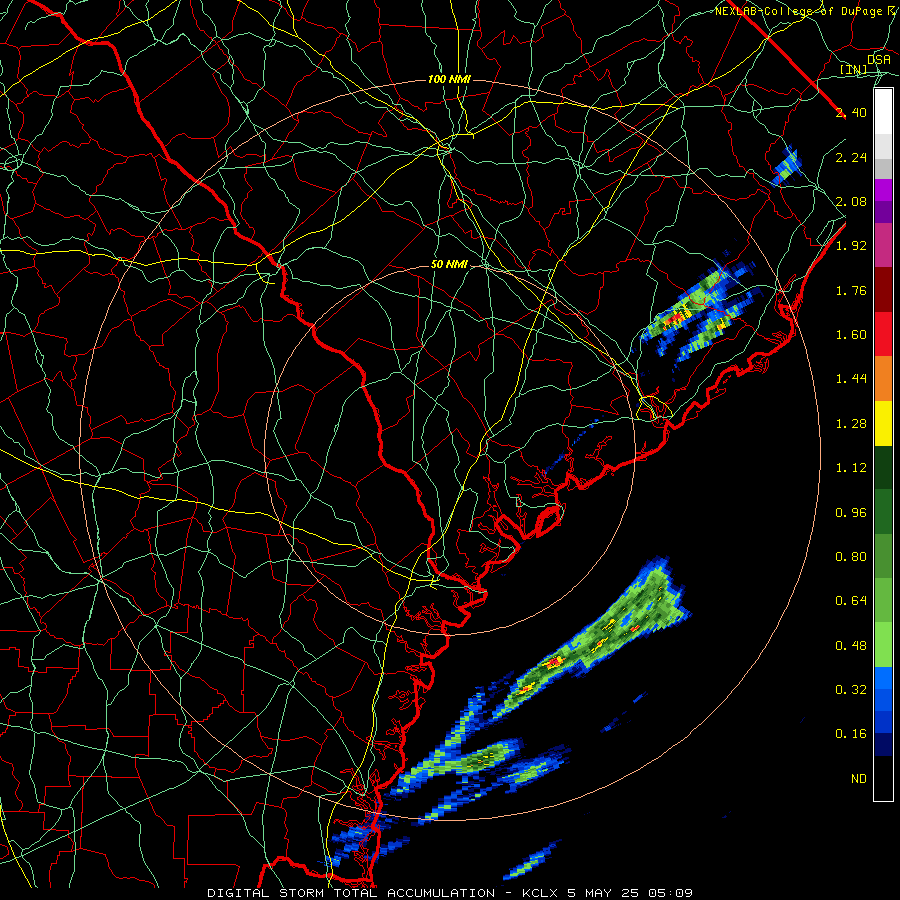Click the '05:09' timestamp
This screenshot has height=900, width=900.
click(670, 893)
